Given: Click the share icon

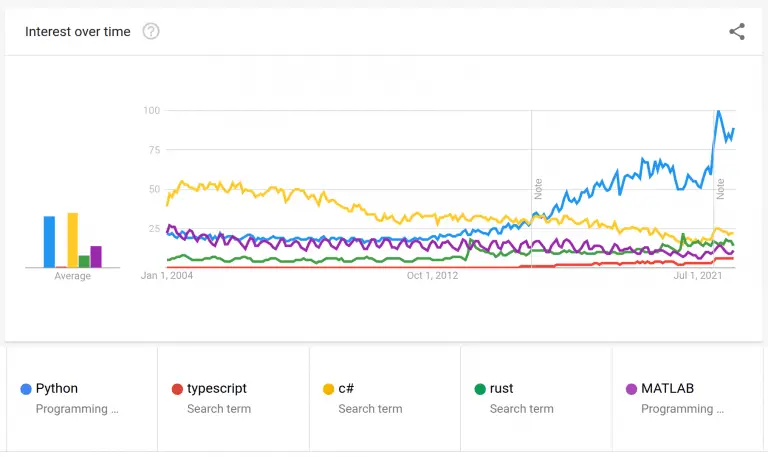Looking at the screenshot, I should coord(737,31).
